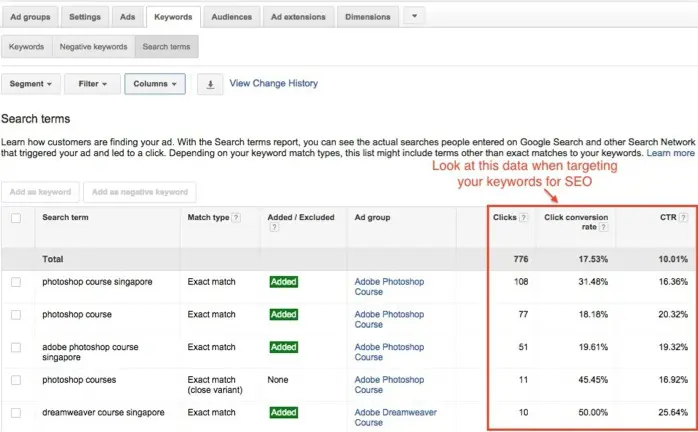This screenshot has width=698, height=432.
Task: Click the 'Exact match (close variant)' cell
Action: pos(215,385)
